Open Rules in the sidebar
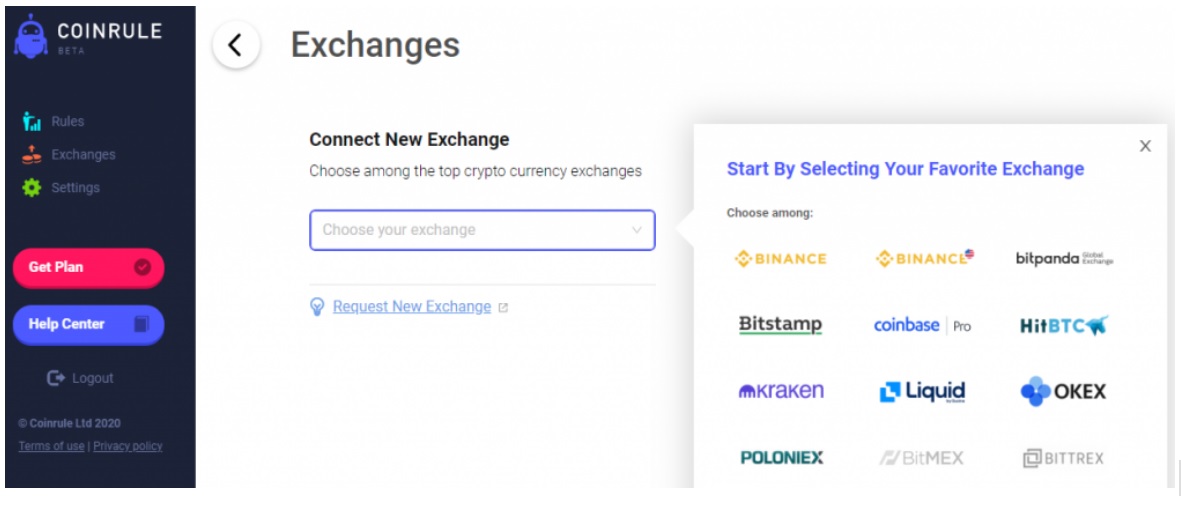The width and height of the screenshot is (1181, 509). 67,122
